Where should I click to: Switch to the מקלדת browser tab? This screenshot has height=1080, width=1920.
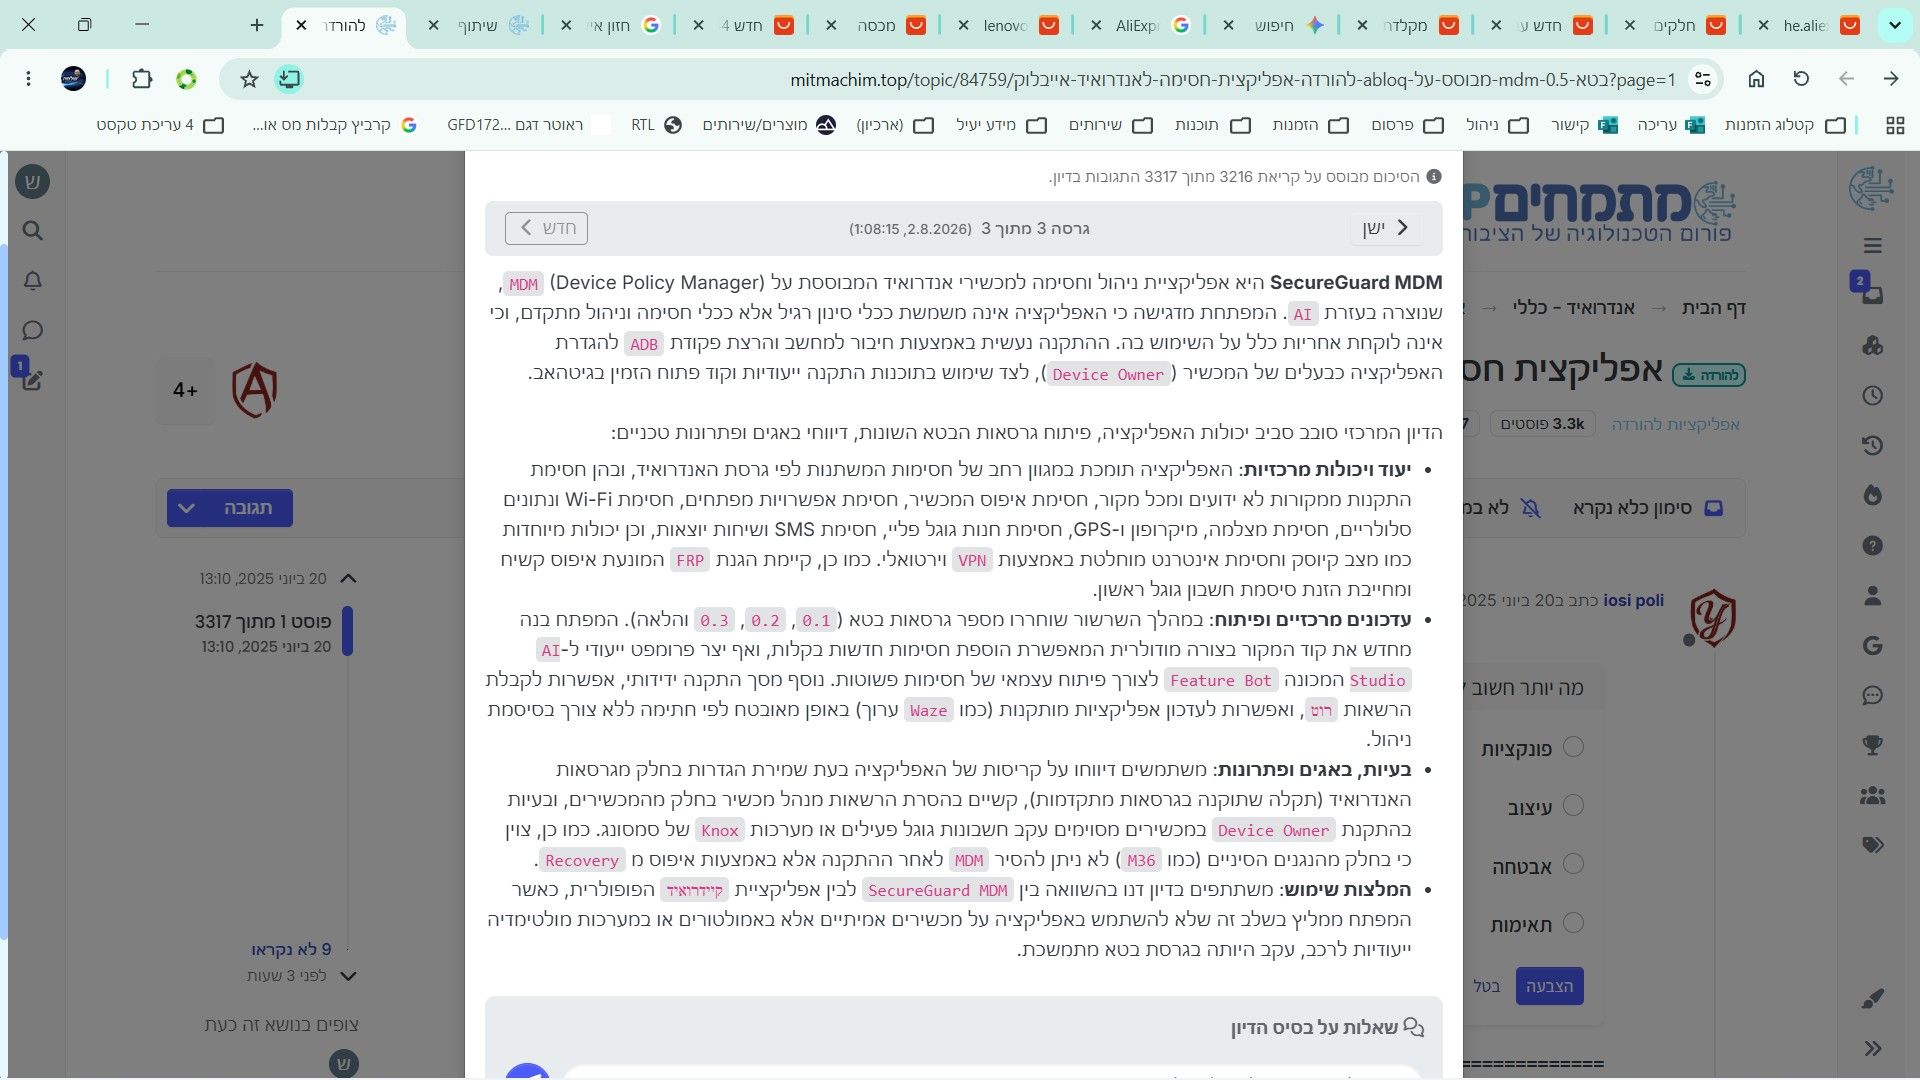(x=1404, y=25)
